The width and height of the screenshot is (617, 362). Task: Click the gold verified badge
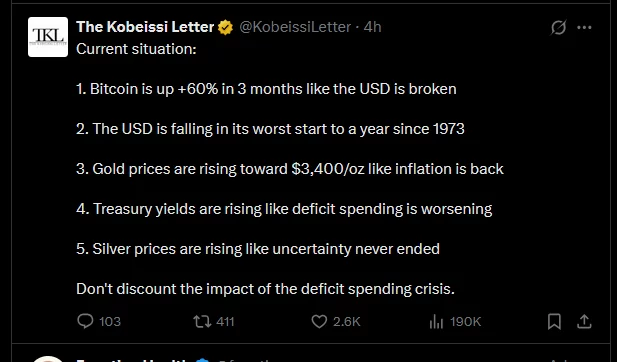click(x=225, y=28)
